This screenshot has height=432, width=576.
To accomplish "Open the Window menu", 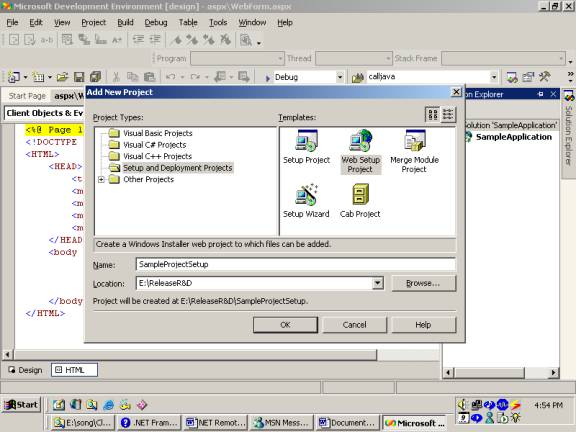I will [252, 22].
